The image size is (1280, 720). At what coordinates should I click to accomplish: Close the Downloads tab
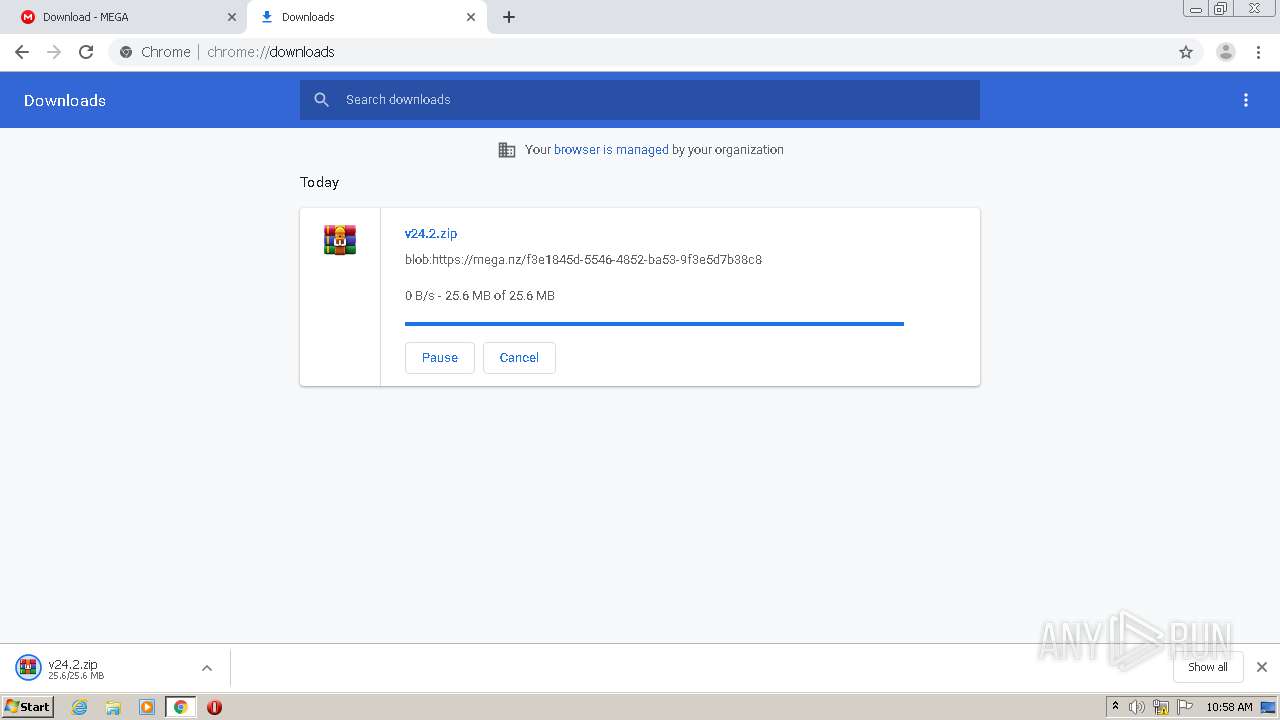(471, 17)
